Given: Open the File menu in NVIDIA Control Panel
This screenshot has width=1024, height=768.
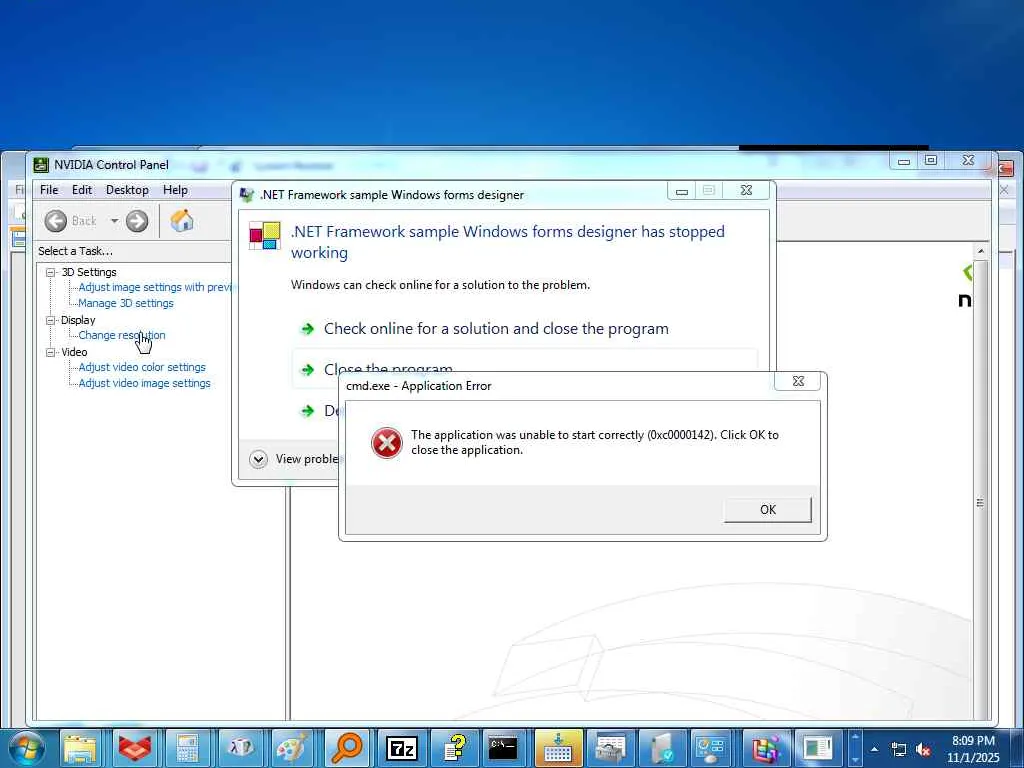Looking at the screenshot, I should [x=49, y=190].
